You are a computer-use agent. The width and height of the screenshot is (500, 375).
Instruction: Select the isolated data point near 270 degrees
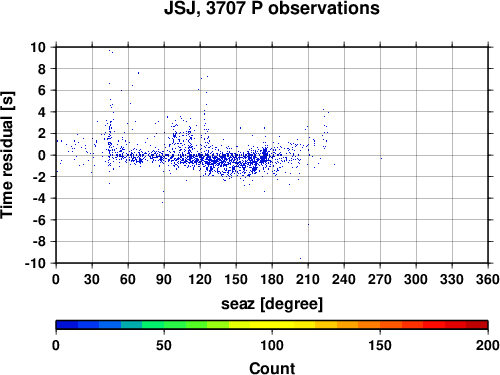(381, 159)
